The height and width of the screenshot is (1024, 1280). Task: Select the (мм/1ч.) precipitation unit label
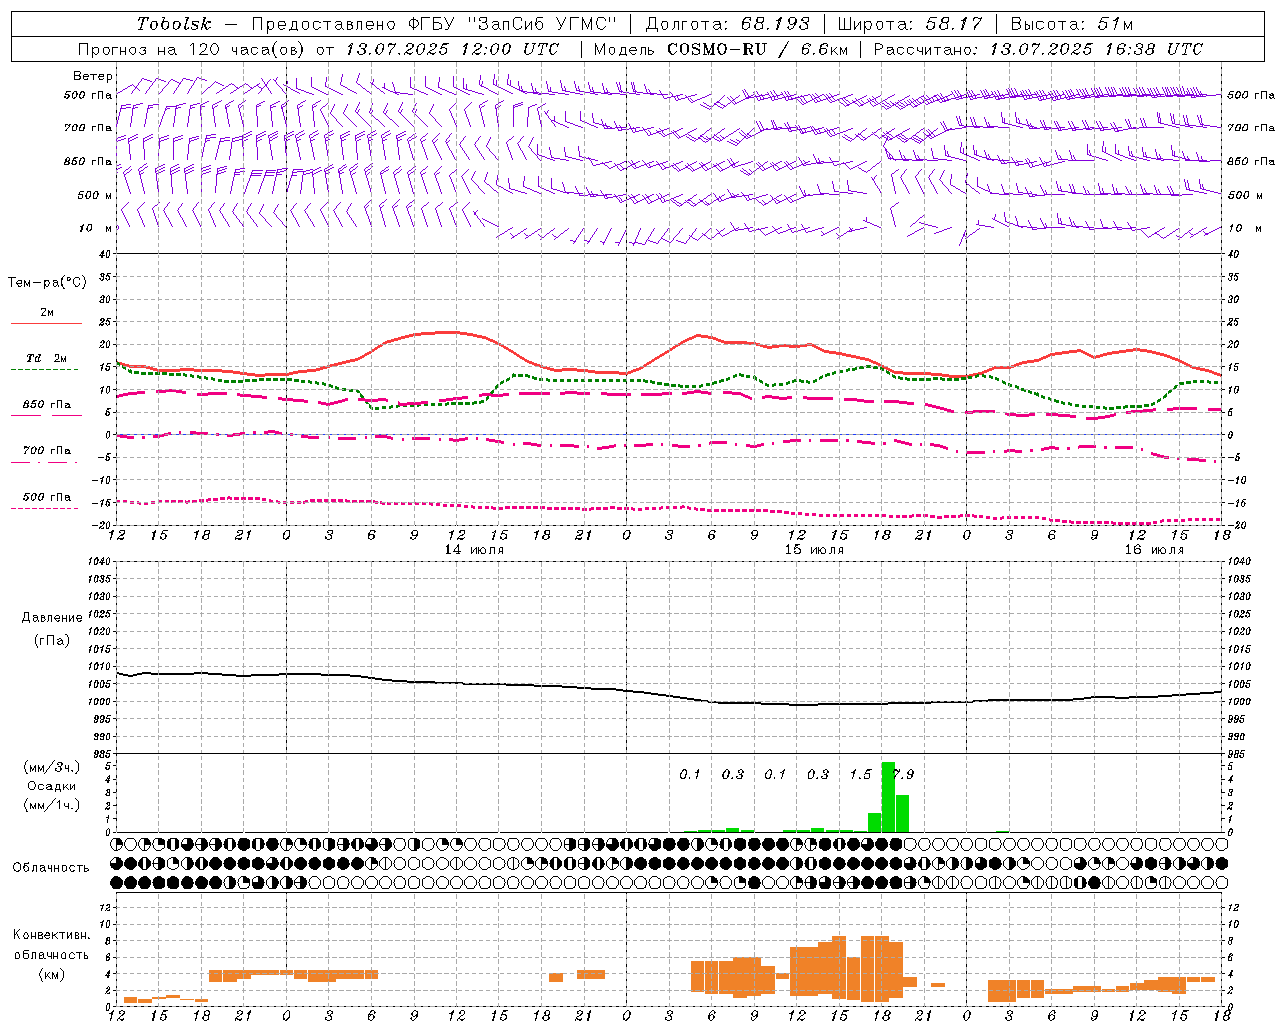click(x=52, y=805)
